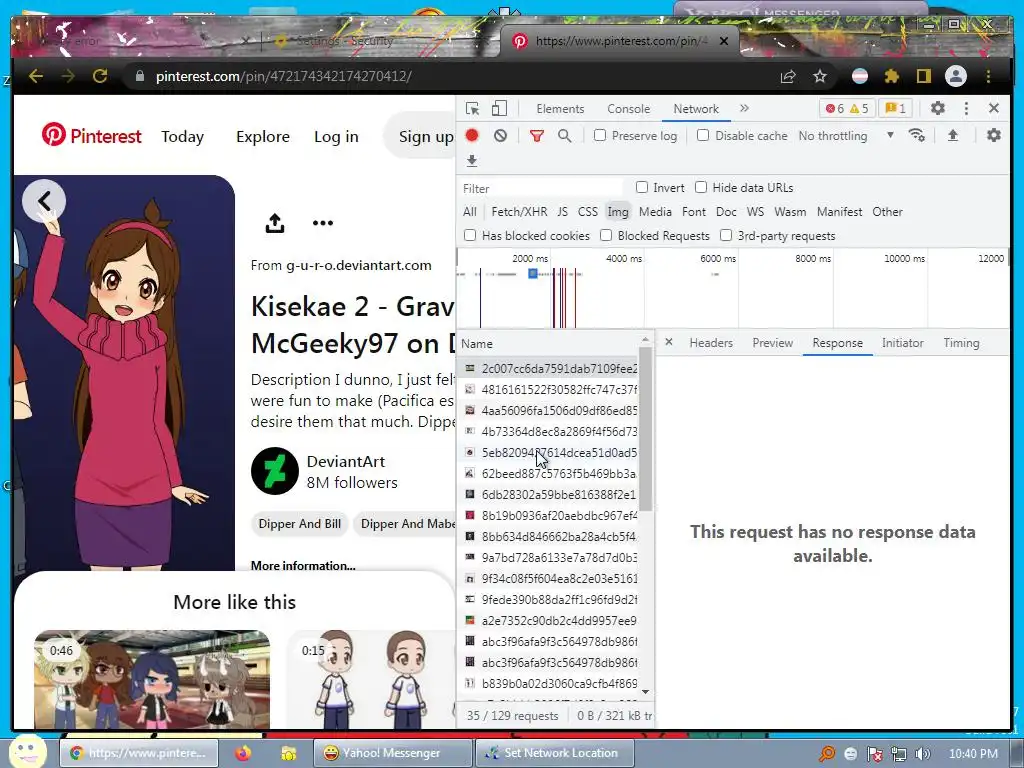Click the export HAR download arrow icon
Viewport: 1024px width, 768px height.
(x=472, y=160)
